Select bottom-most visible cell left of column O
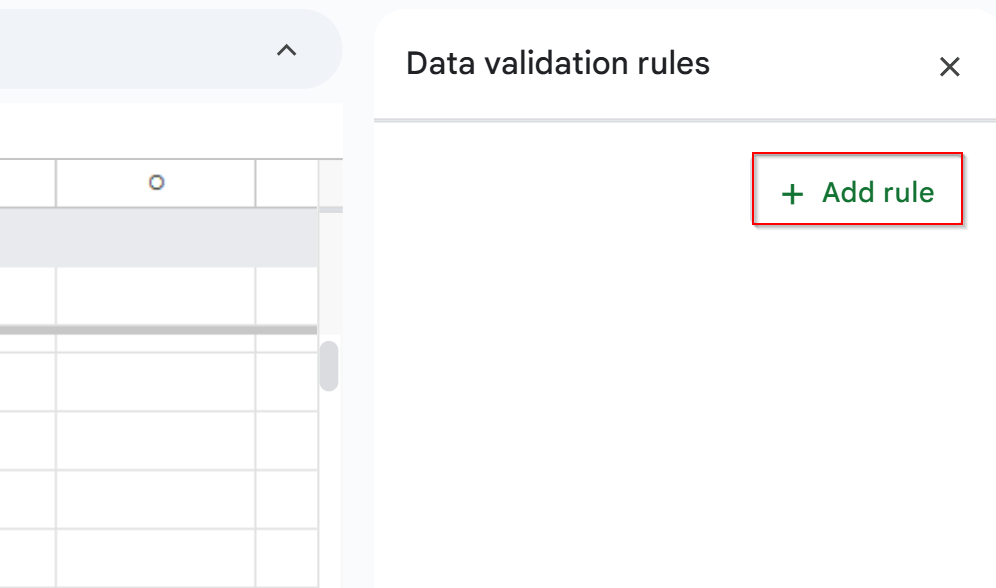Image resolution: width=996 pixels, height=588 pixels. [x=27, y=559]
